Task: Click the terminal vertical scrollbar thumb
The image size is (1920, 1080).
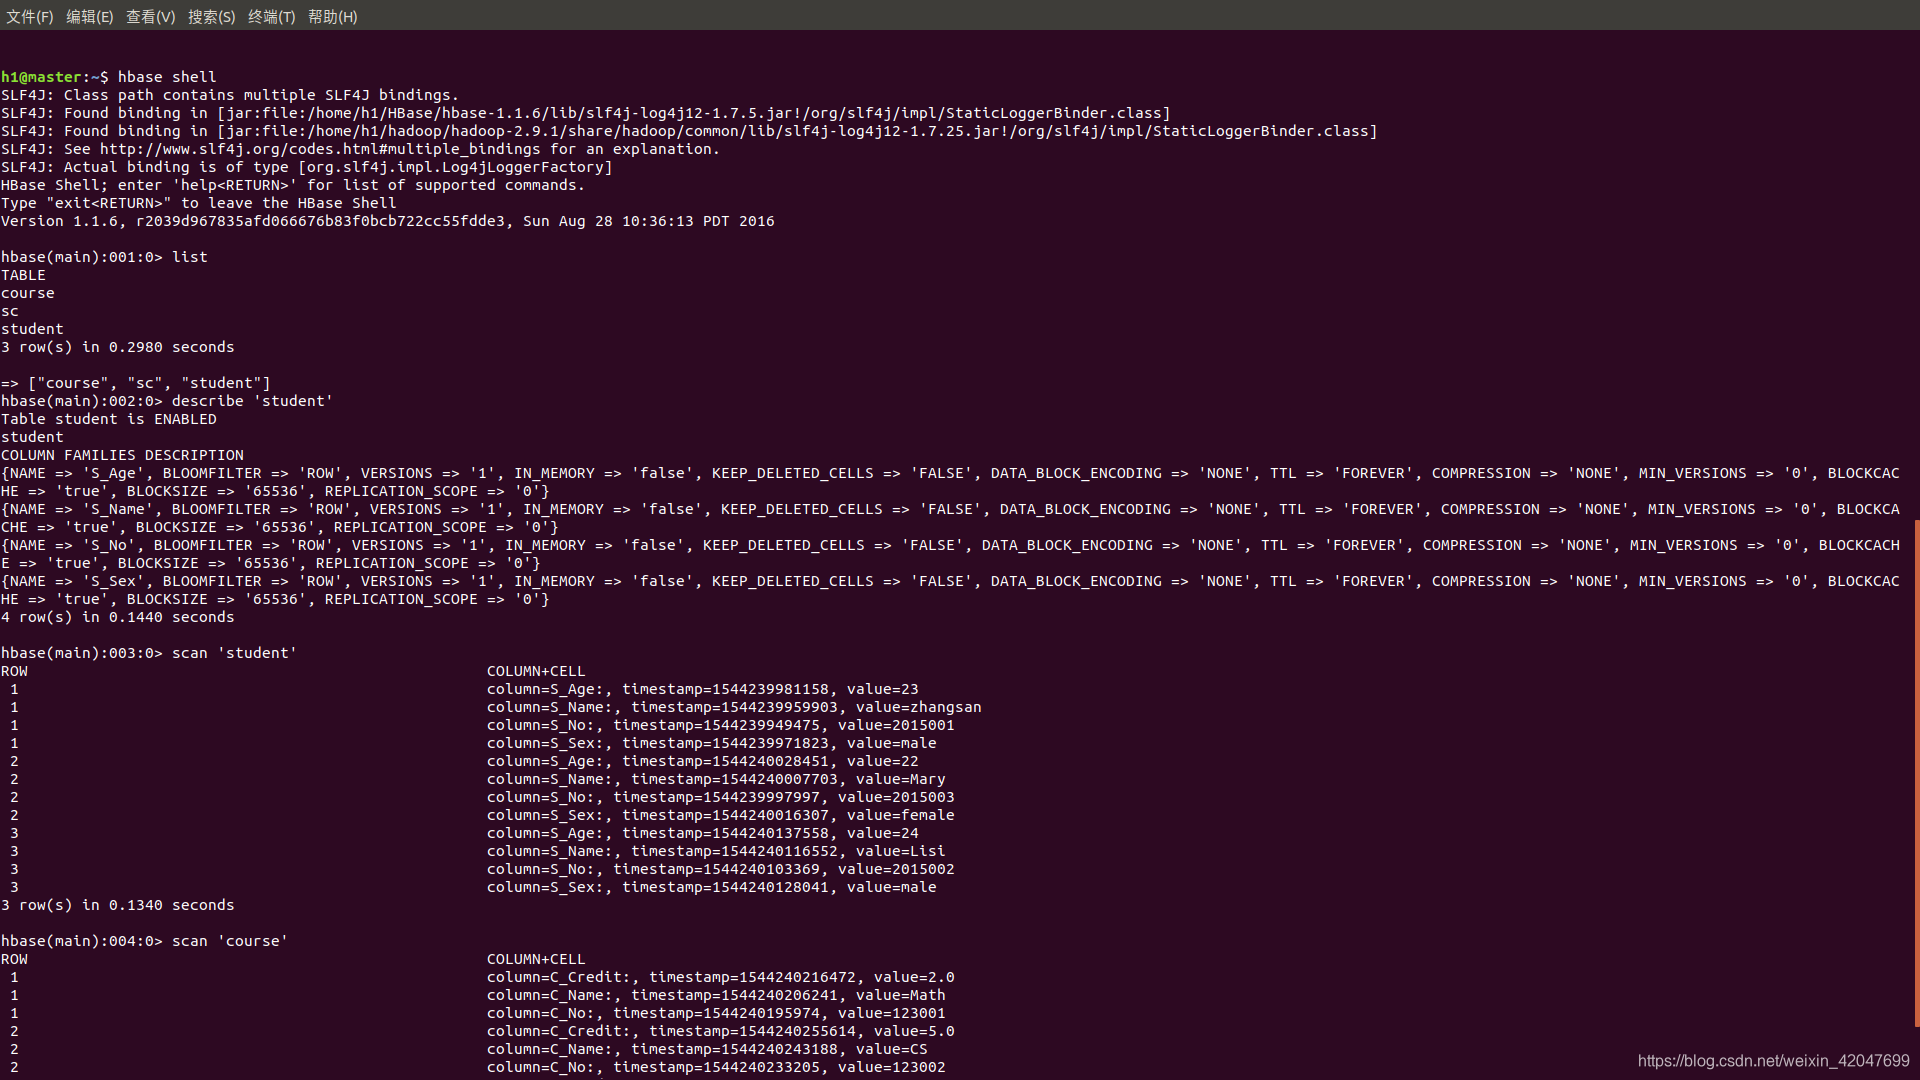Action: [1916, 773]
